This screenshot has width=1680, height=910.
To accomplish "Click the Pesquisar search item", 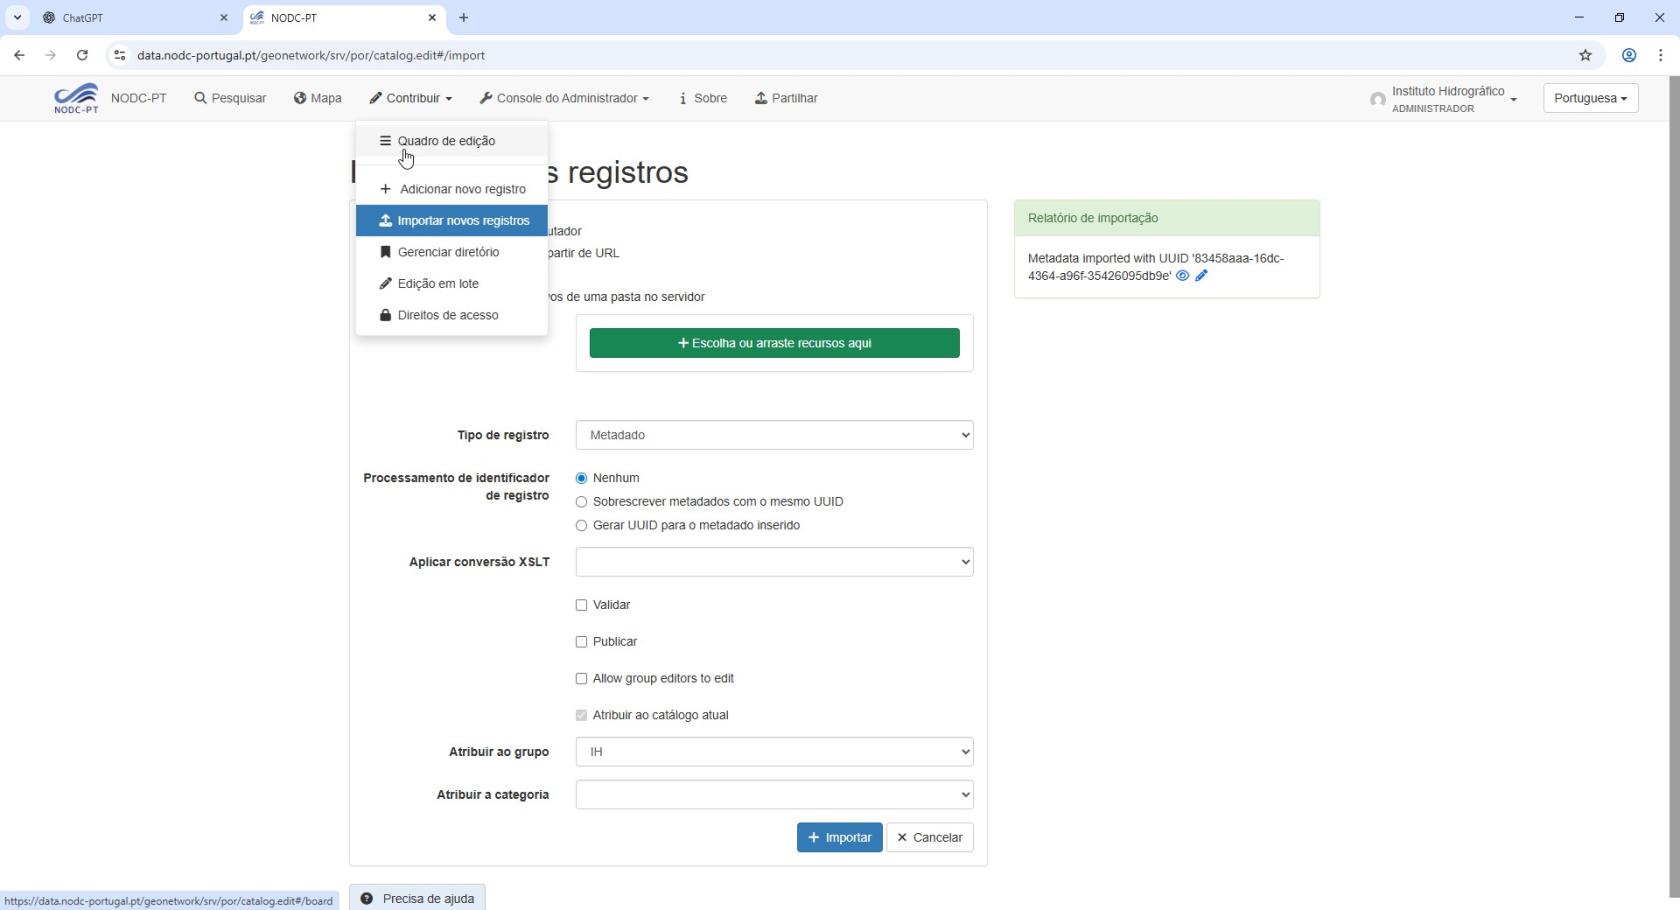I will pyautogui.click(x=230, y=98).
